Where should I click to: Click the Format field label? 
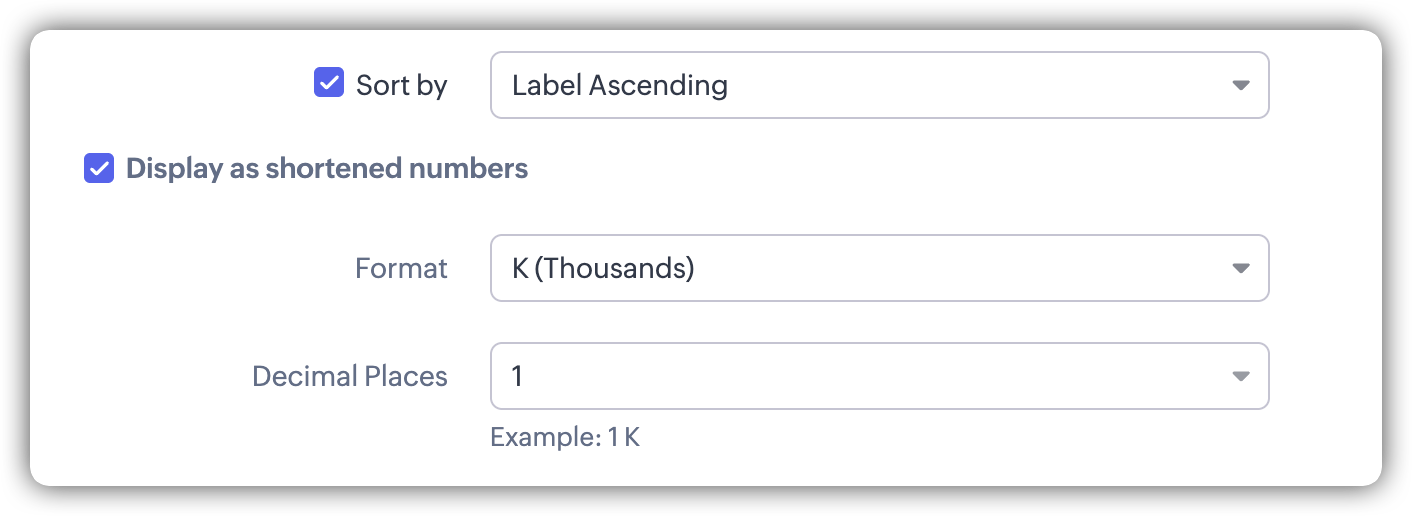coord(401,268)
